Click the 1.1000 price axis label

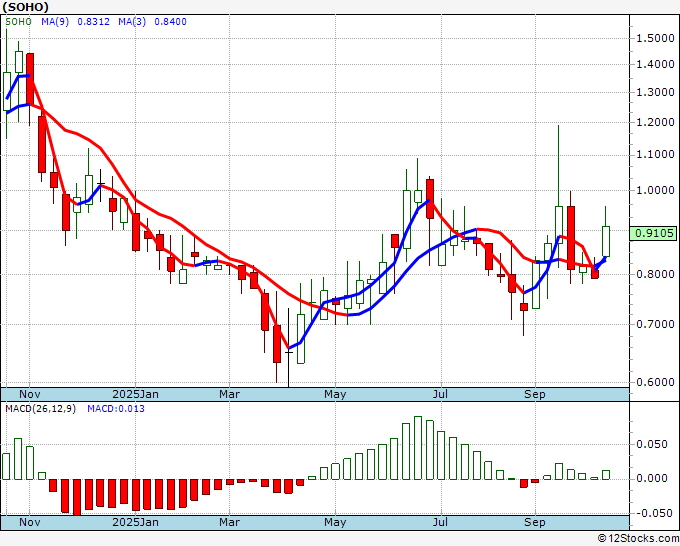click(x=654, y=154)
